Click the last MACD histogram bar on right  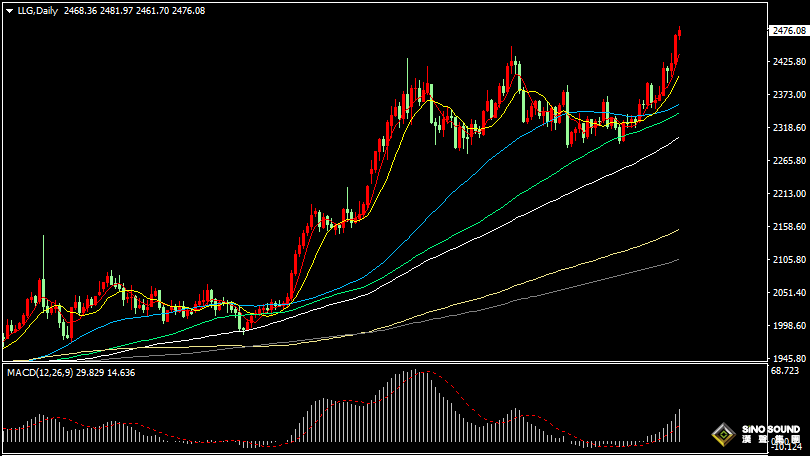click(679, 425)
